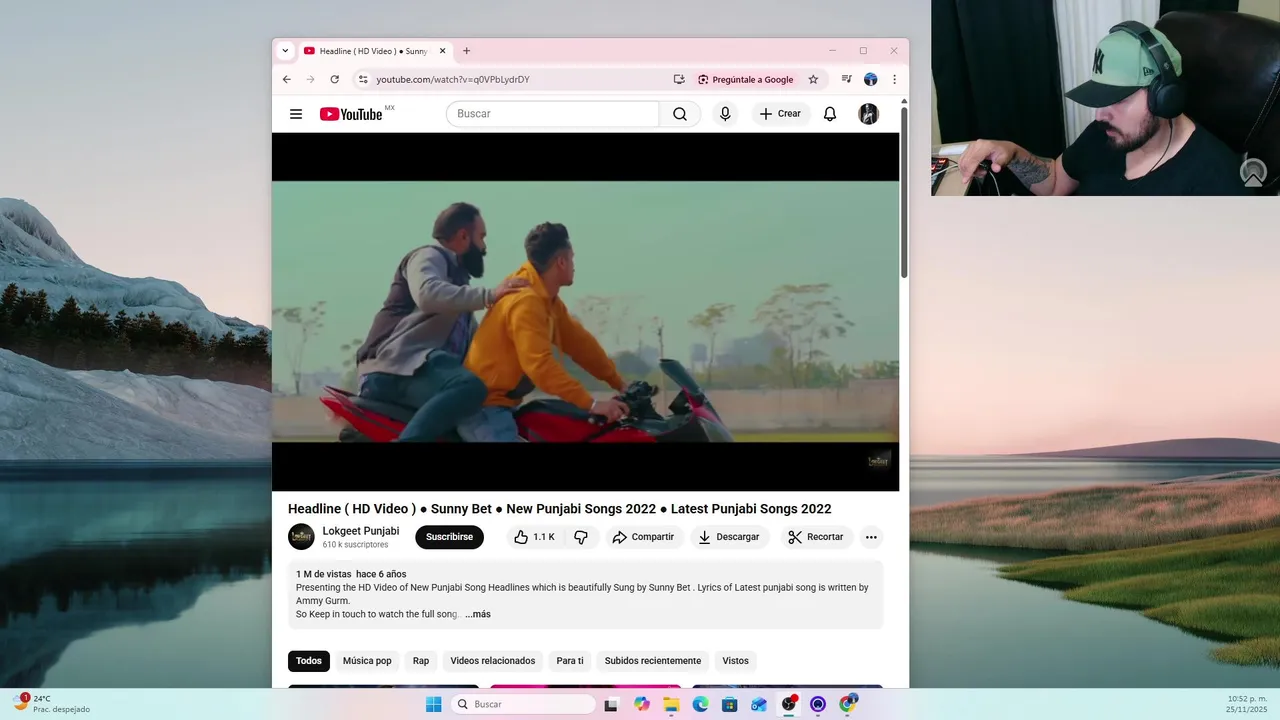Expand Chrome tab search dropdown arrow
Screen dimensions: 1280x720
[x=285, y=51]
